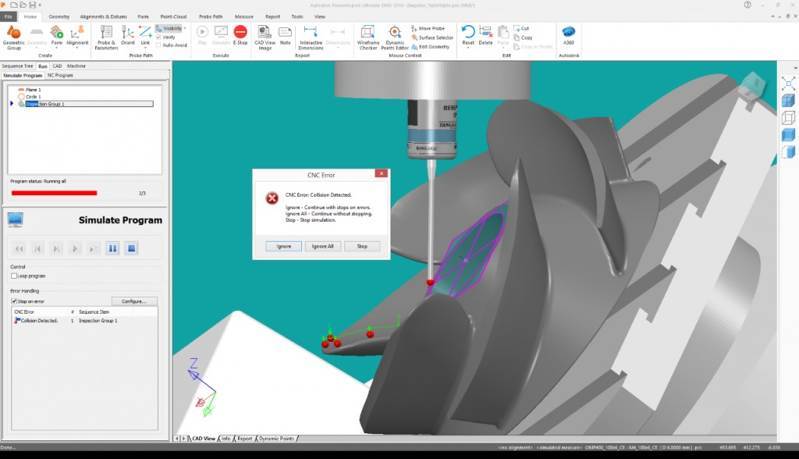Click Ignore All in CNC Error dialog

click(x=321, y=246)
